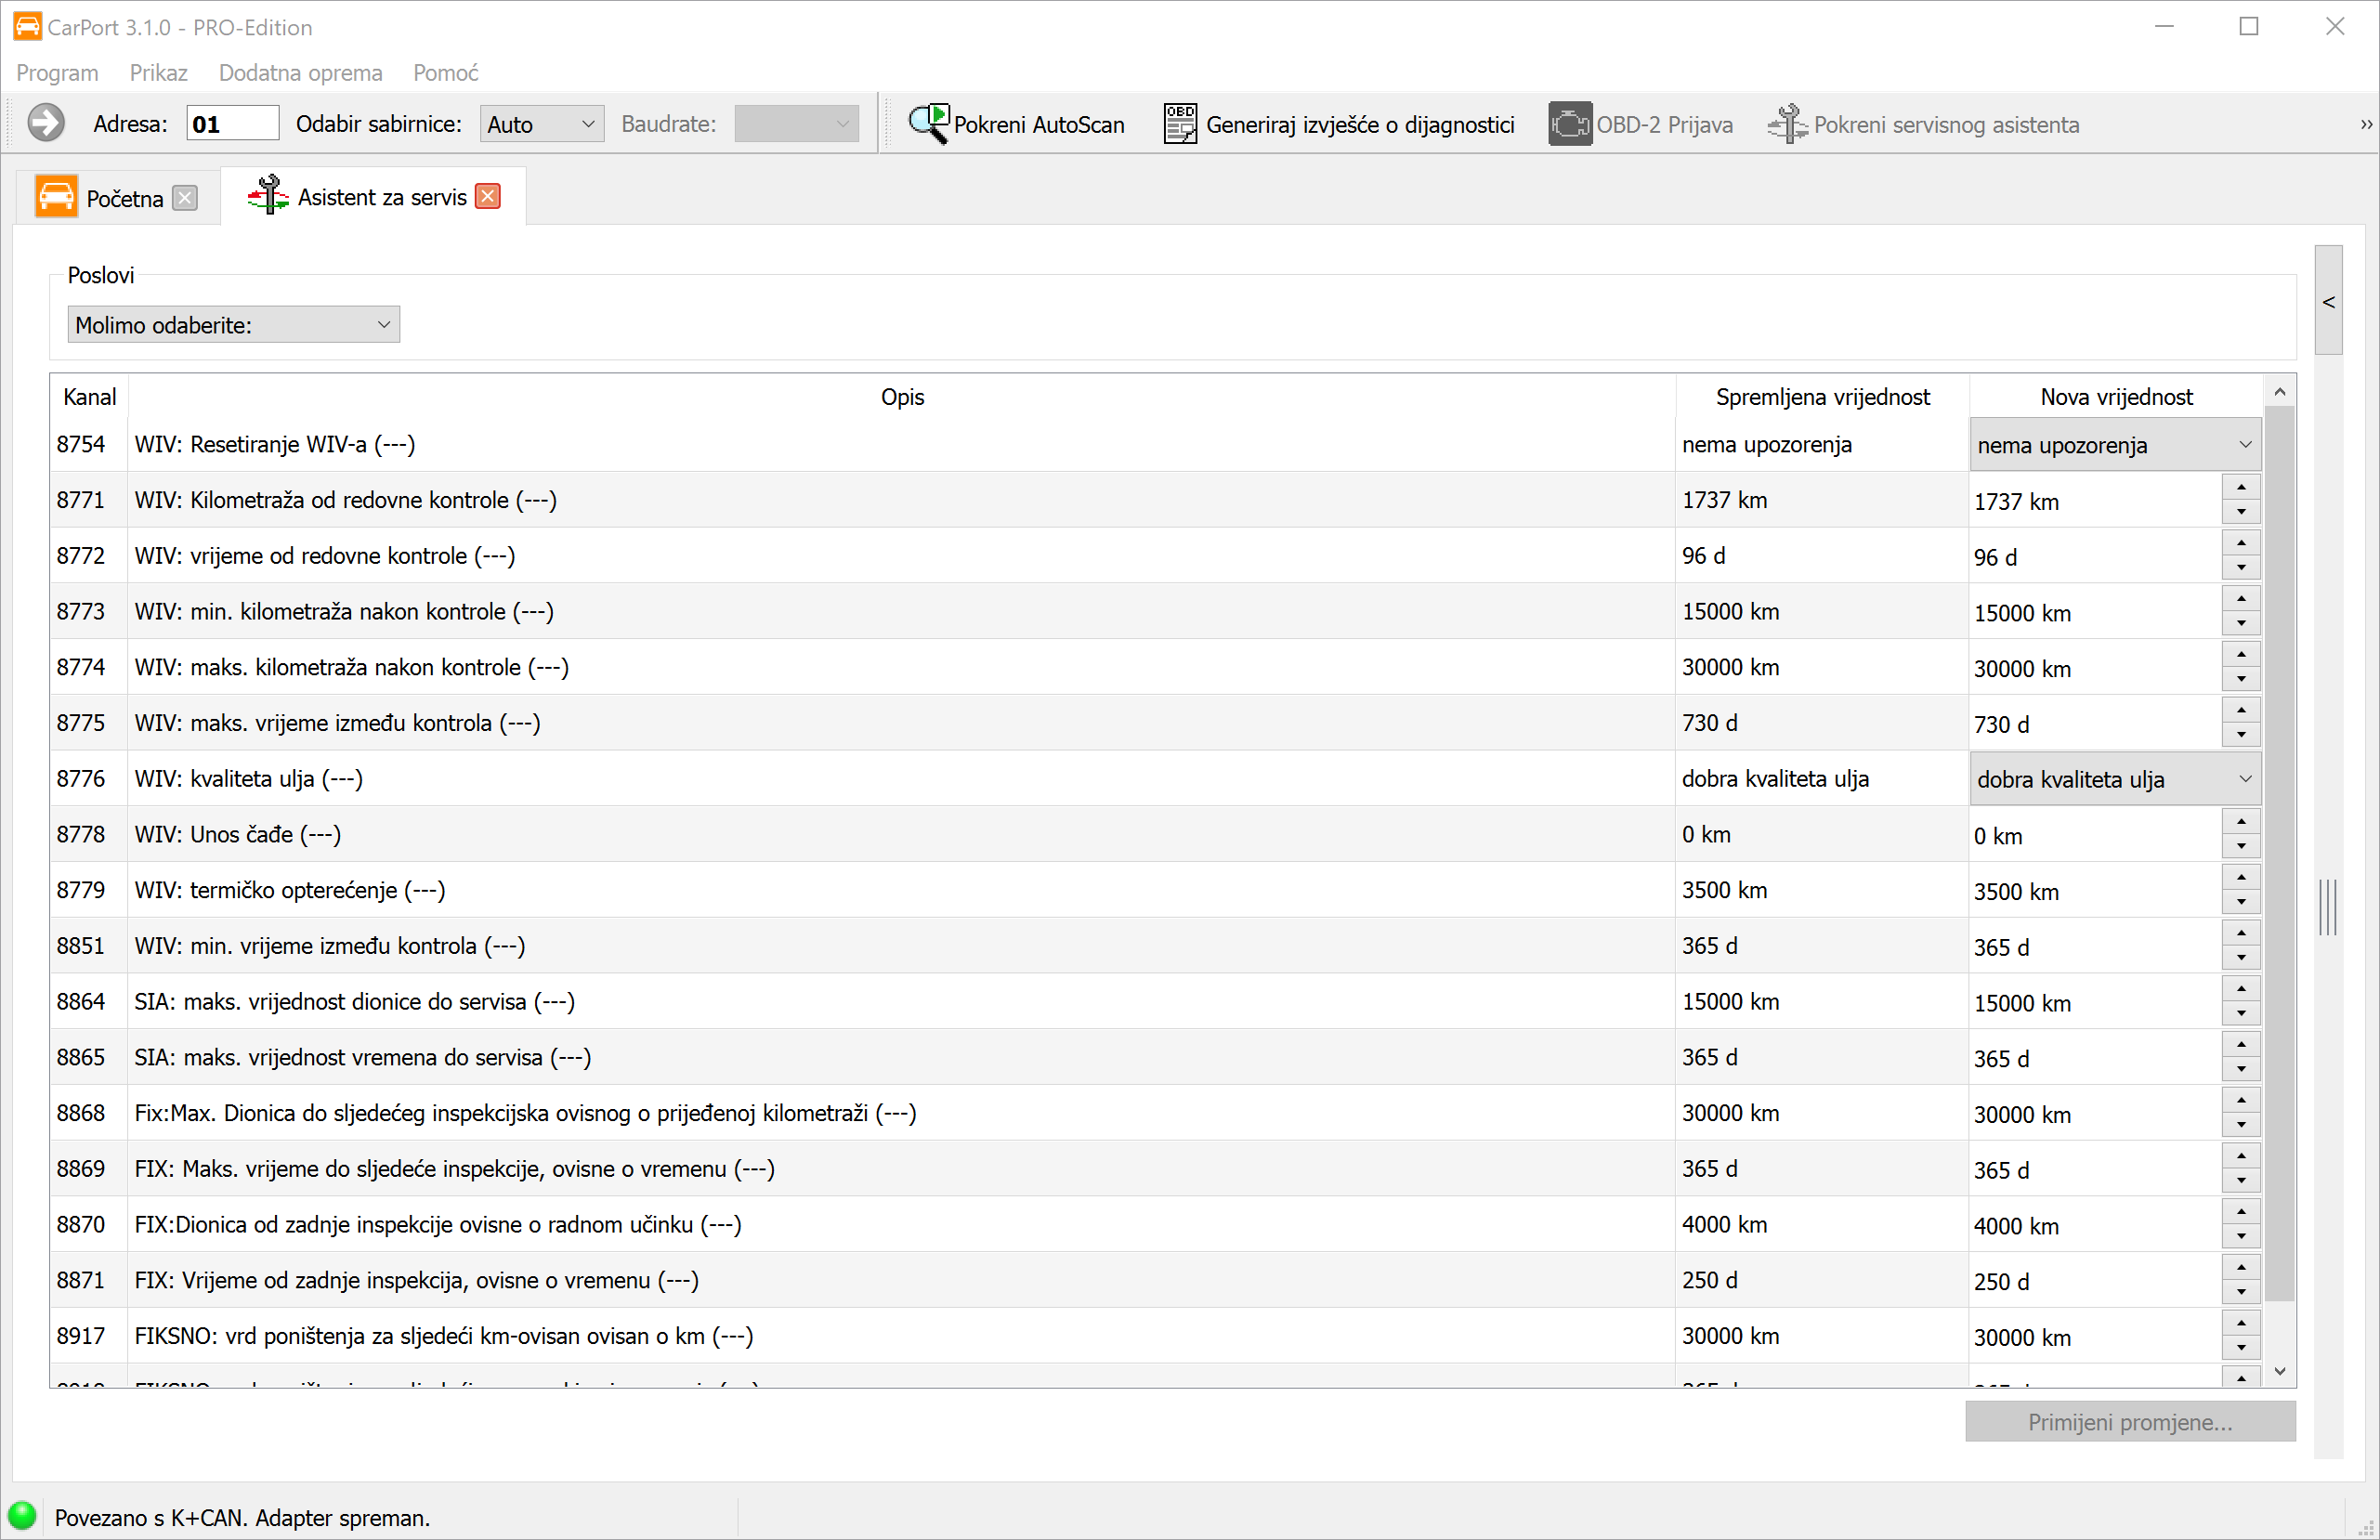Click the table's vertical scrollbar down arrow
Screen dimensions: 2380x1540
point(2280,1371)
